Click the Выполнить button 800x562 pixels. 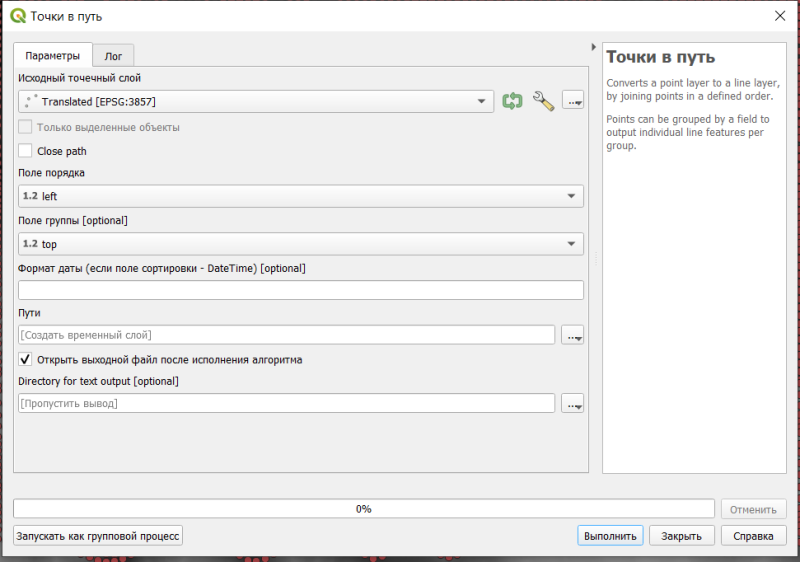click(x=610, y=536)
